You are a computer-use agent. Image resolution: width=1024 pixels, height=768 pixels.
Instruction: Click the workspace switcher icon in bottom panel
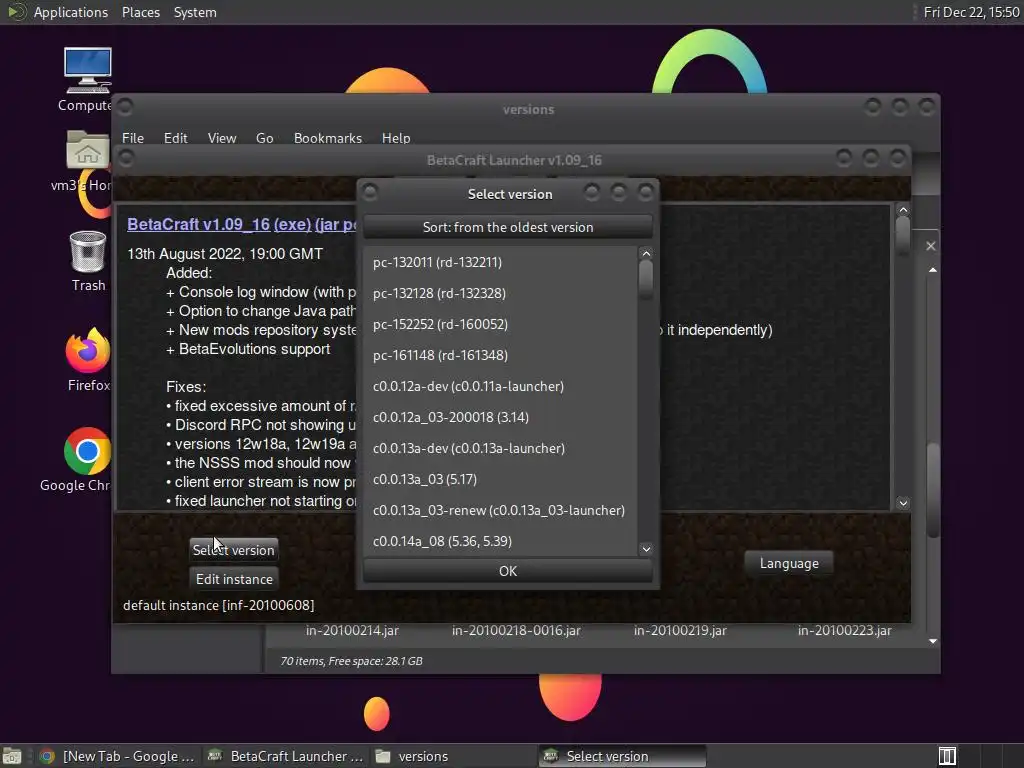click(947, 756)
